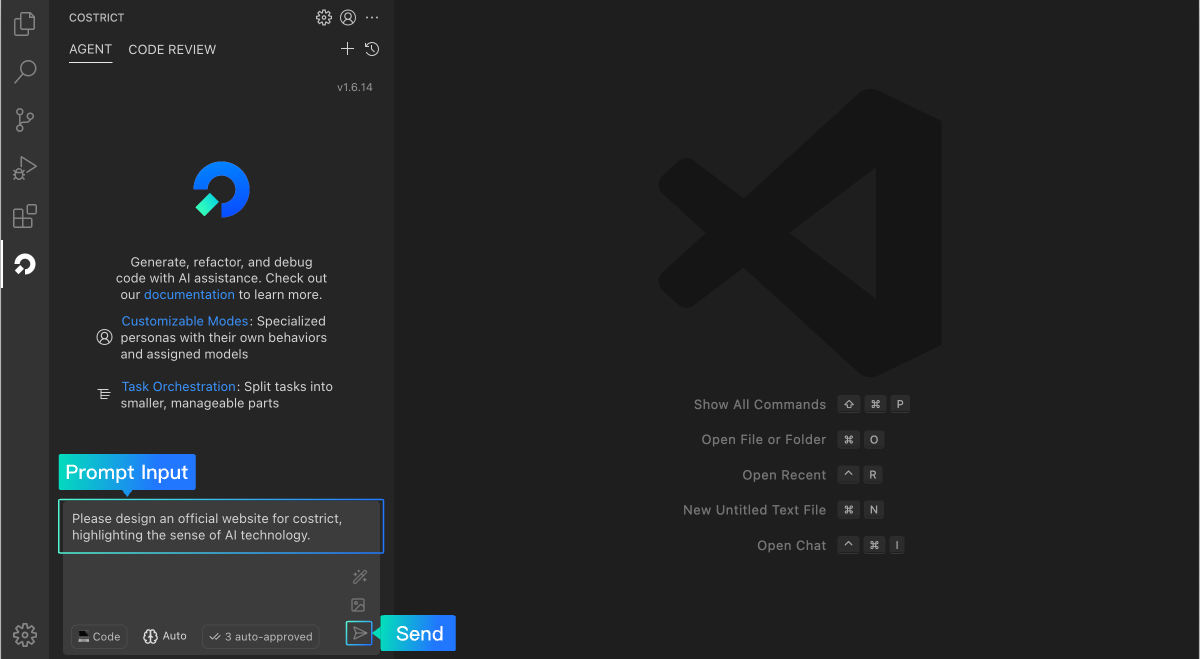Open the Code mode selector

(x=98, y=636)
